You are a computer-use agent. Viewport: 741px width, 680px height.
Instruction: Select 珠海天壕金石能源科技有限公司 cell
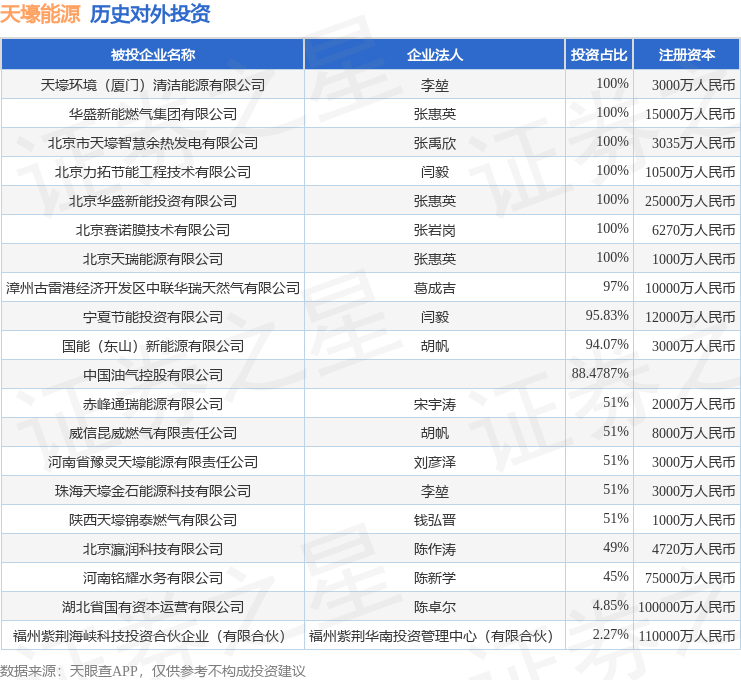153,491
